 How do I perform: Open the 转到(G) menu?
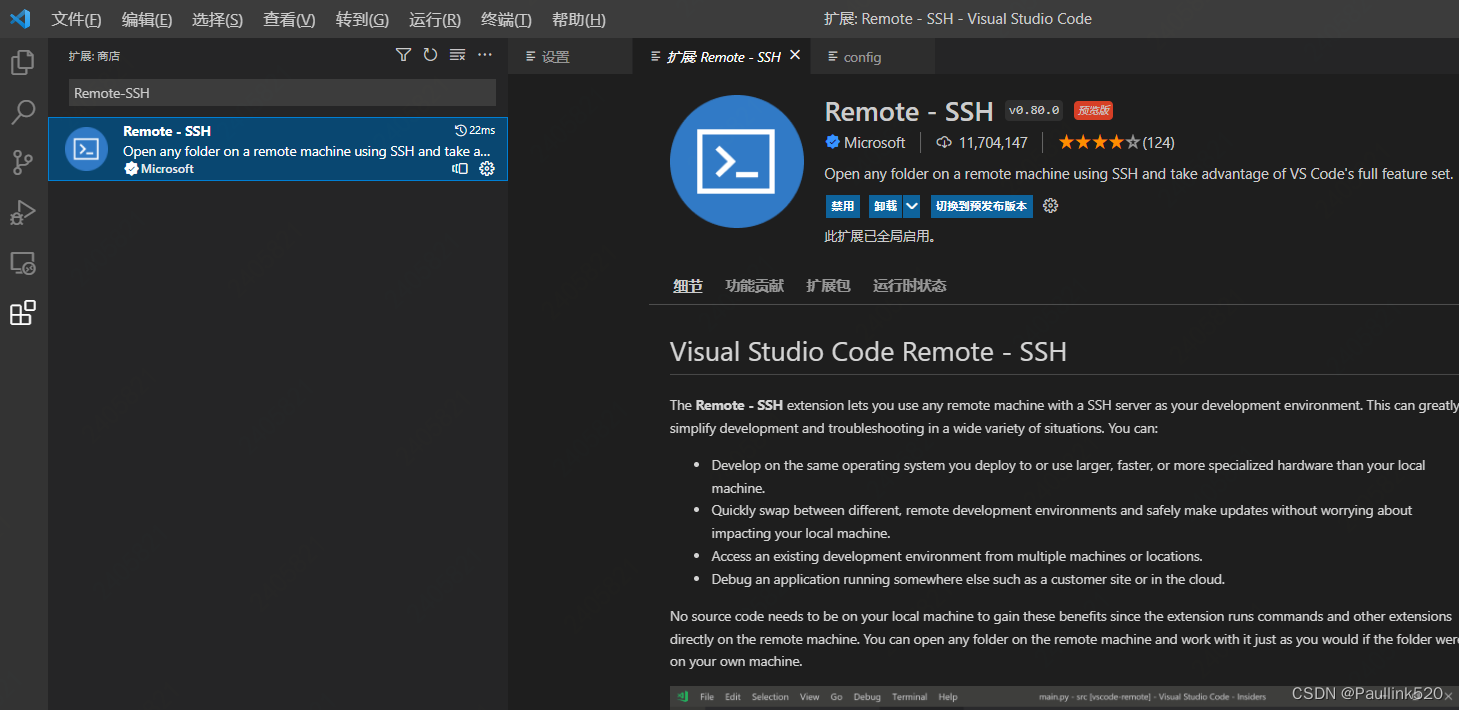click(362, 20)
